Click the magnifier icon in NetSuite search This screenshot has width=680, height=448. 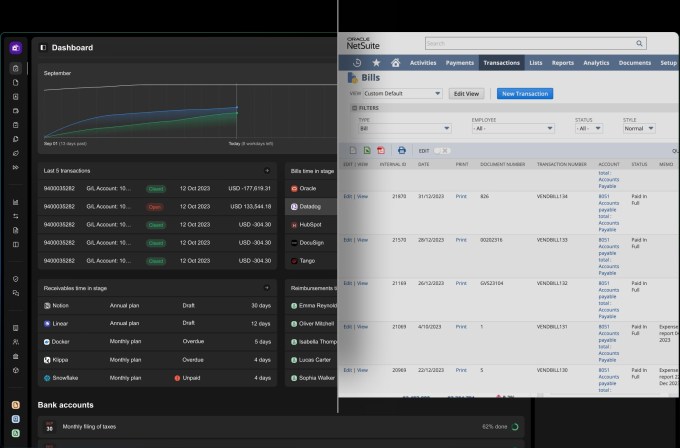tap(639, 43)
